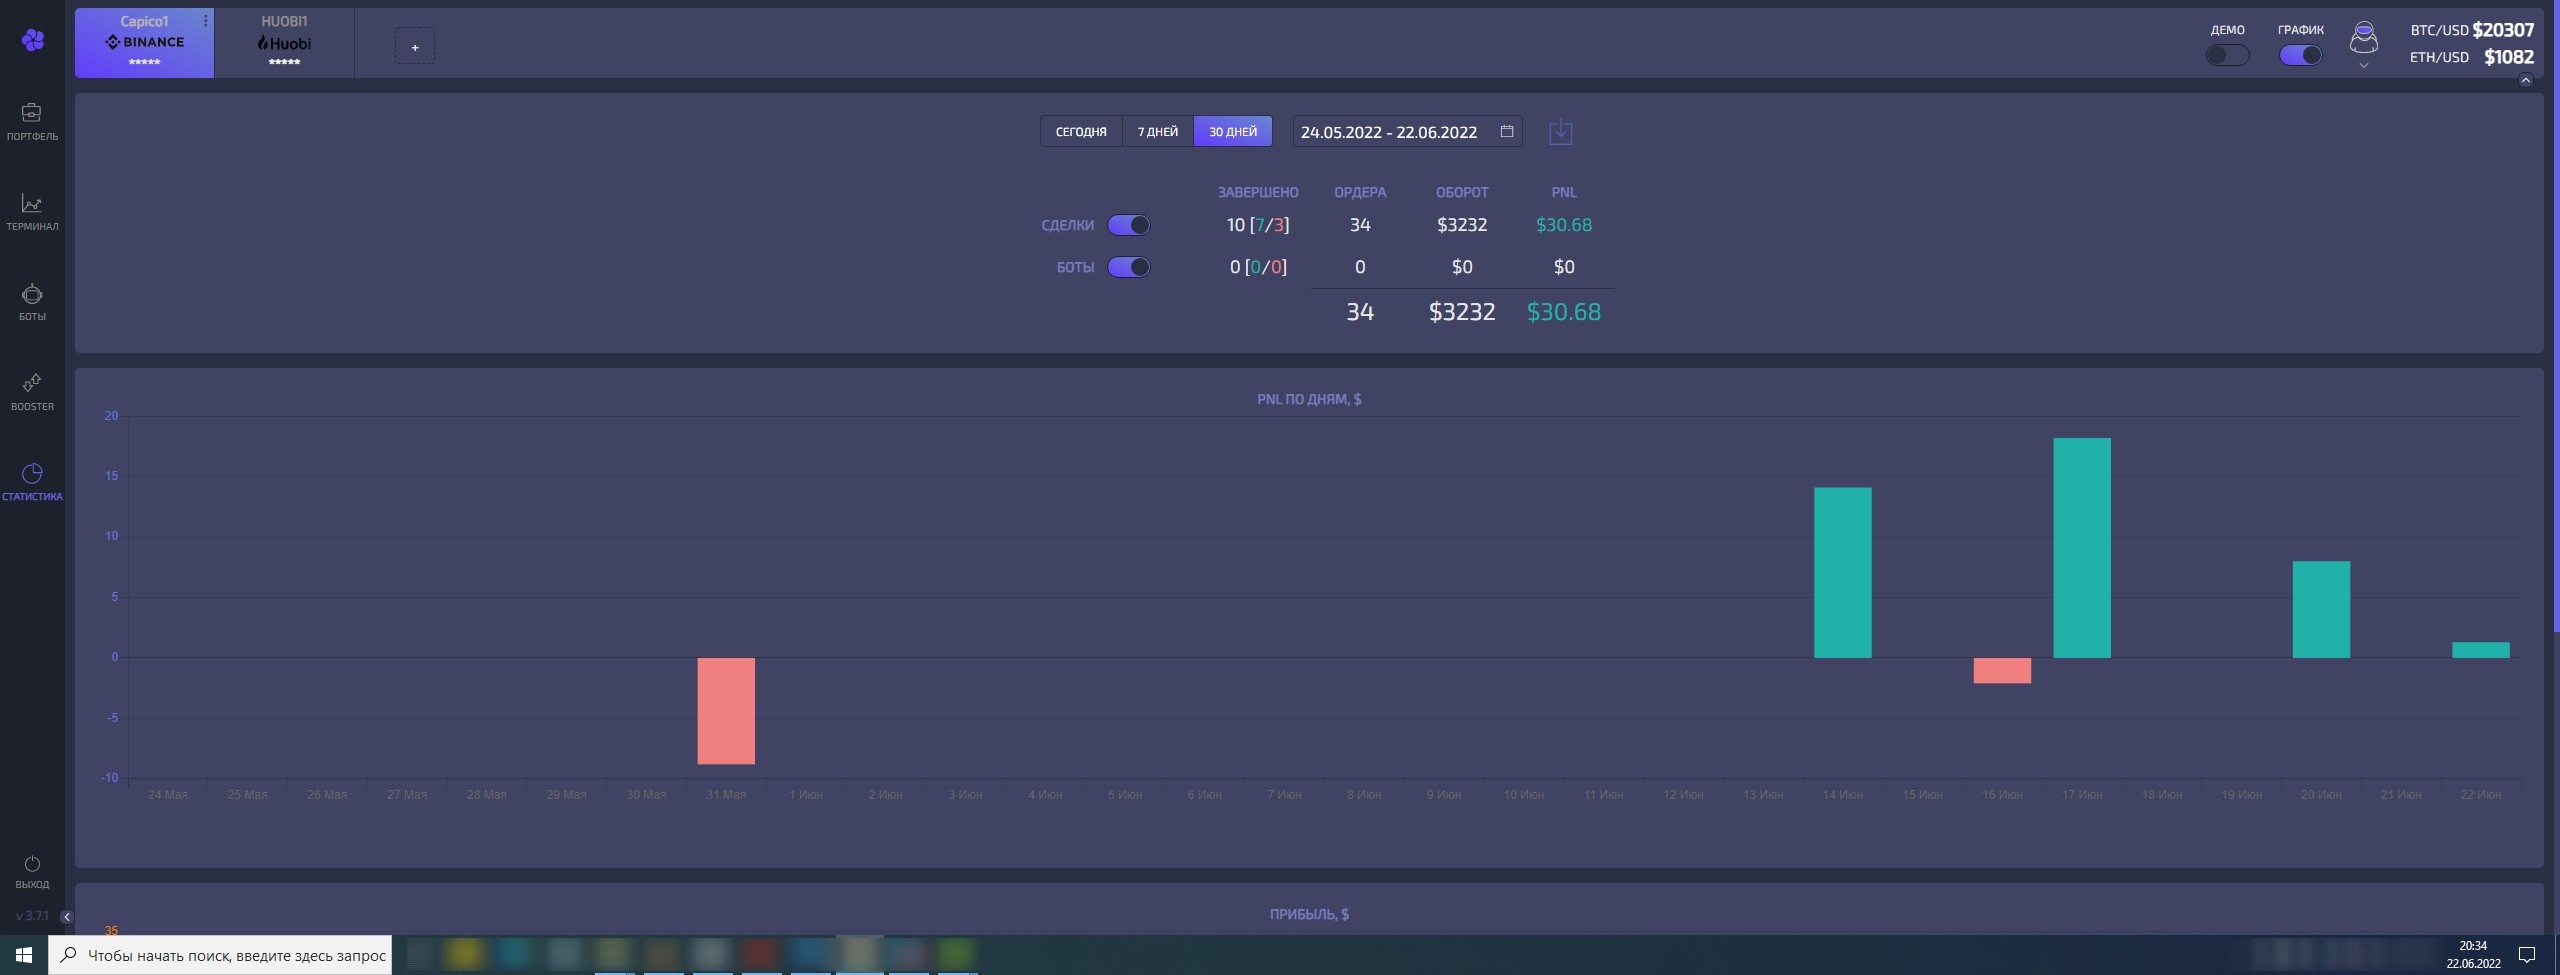Click the total turnover $3232 value
The image size is (2560, 975).
pos(1462,312)
